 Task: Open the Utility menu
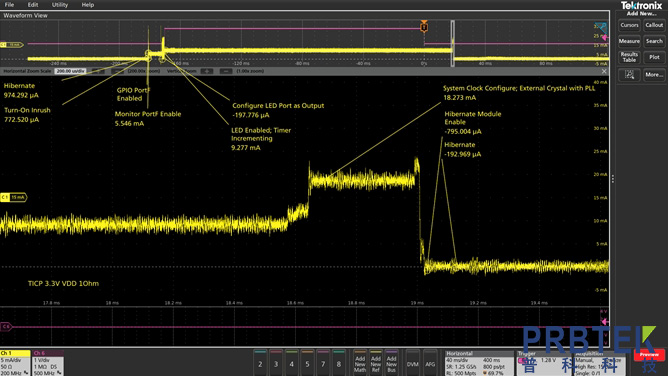[60, 5]
